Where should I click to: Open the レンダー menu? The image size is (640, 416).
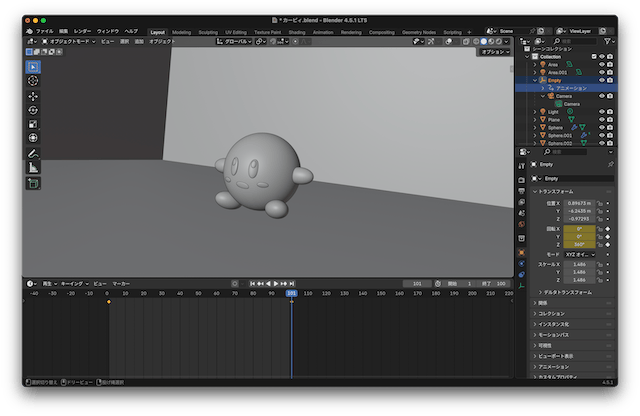click(x=82, y=32)
